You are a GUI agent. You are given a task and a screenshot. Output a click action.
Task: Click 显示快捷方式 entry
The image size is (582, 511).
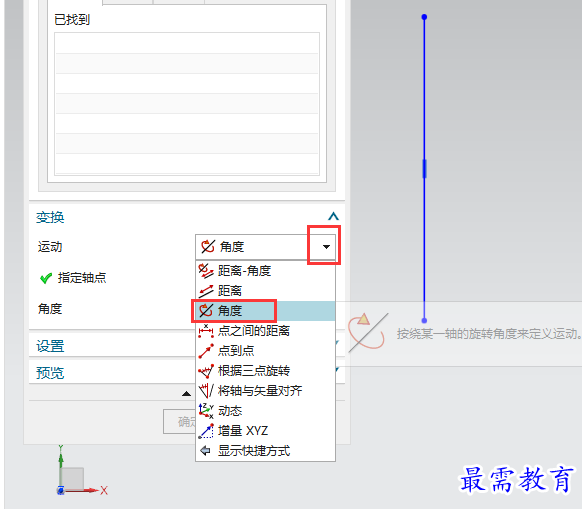point(265,451)
